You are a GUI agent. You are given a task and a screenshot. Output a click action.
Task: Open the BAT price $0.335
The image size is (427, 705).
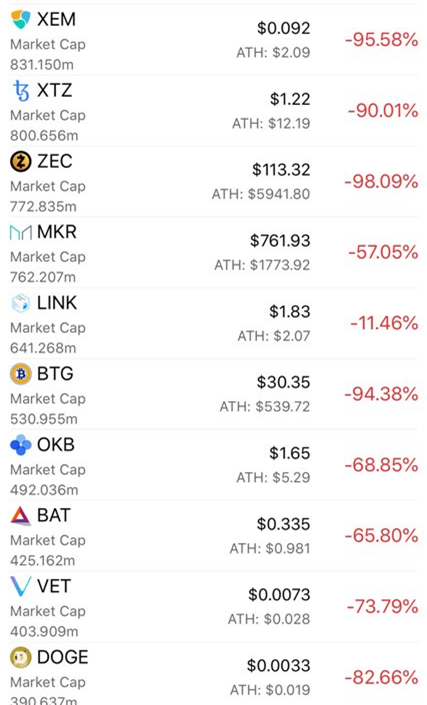(284, 524)
